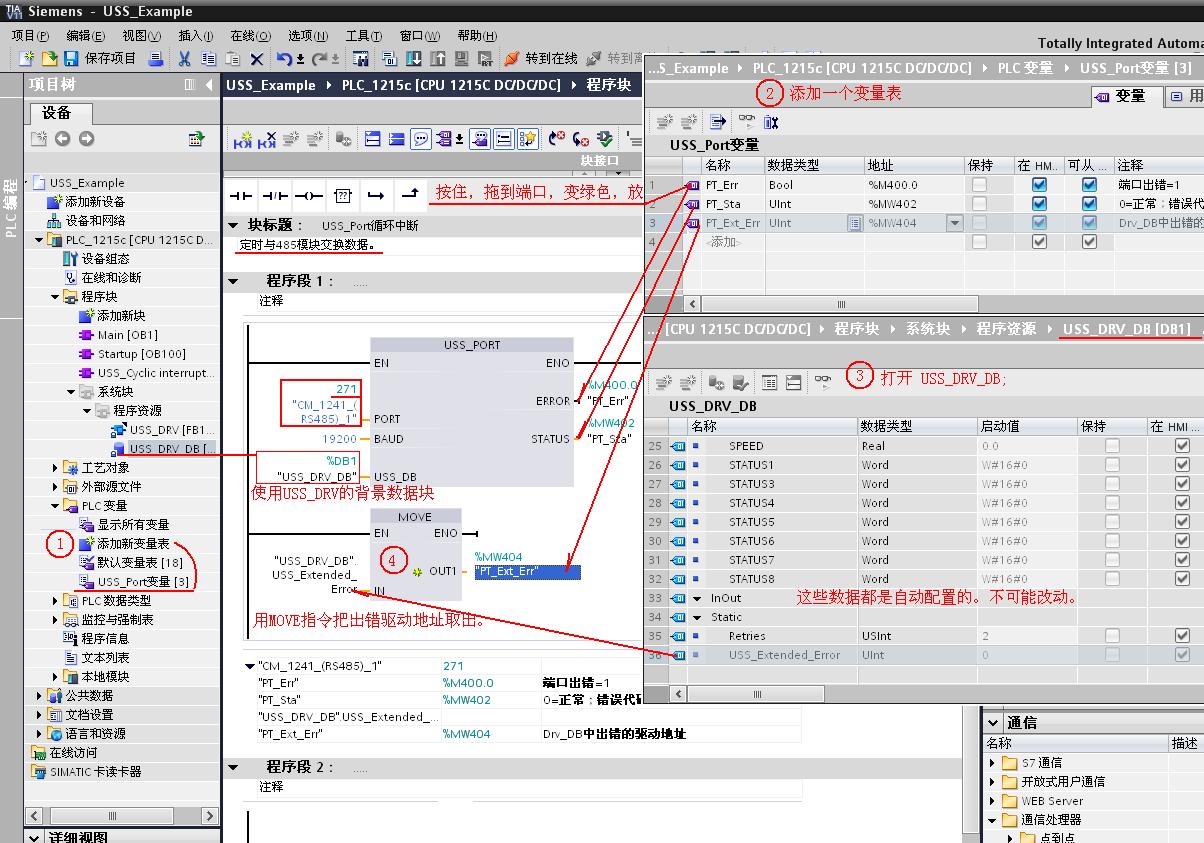
Task: Click the undo arrow icon
Action: (x=284, y=59)
